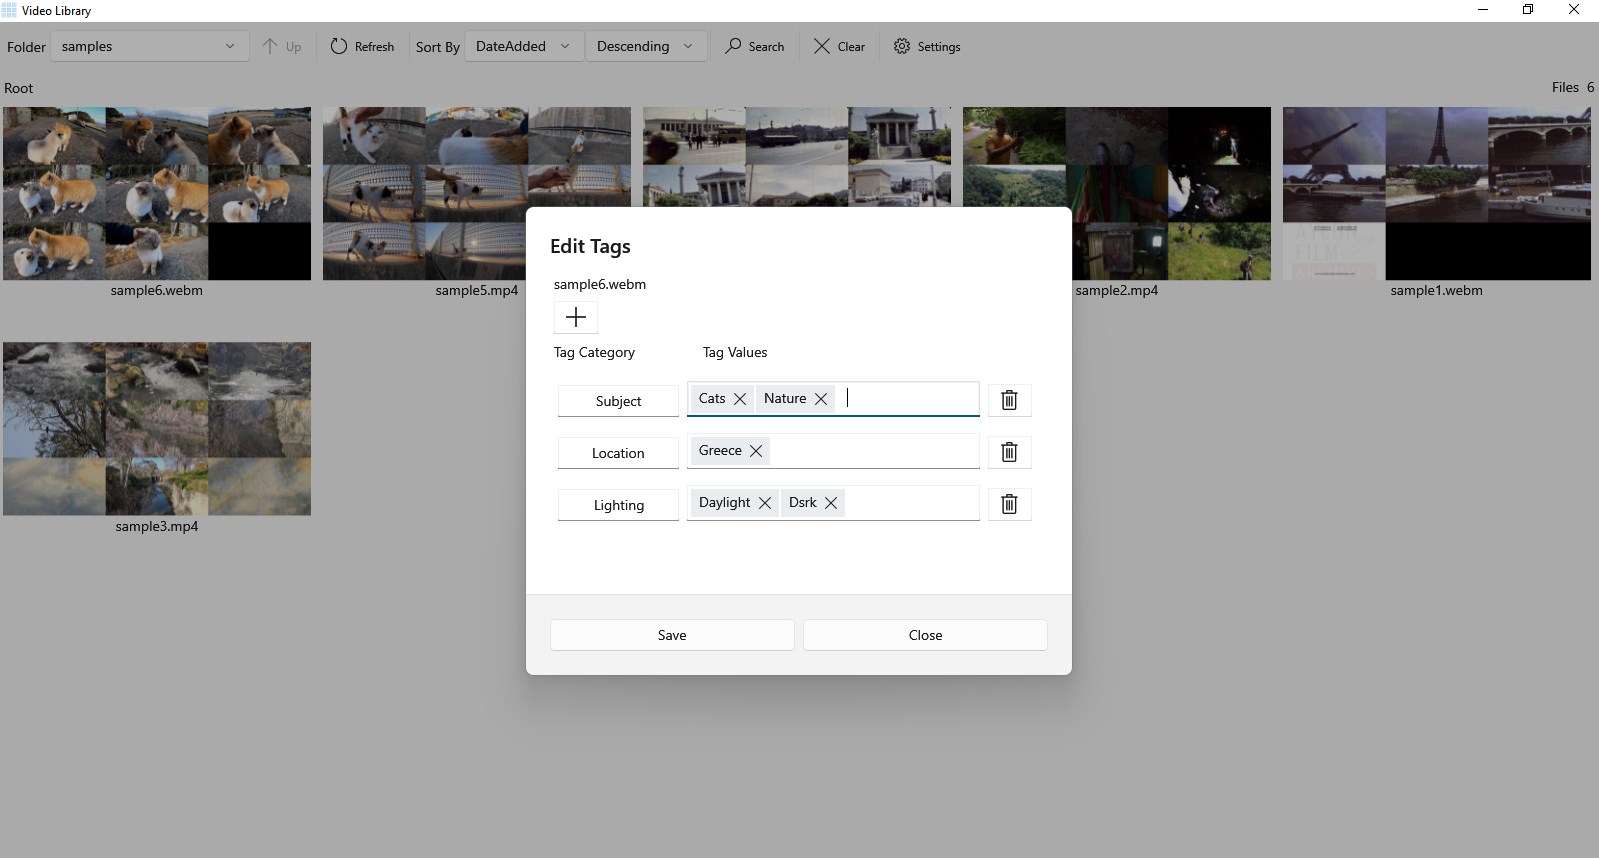Click the sample1.webm file name label
The image size is (1599, 858).
pos(1436,290)
